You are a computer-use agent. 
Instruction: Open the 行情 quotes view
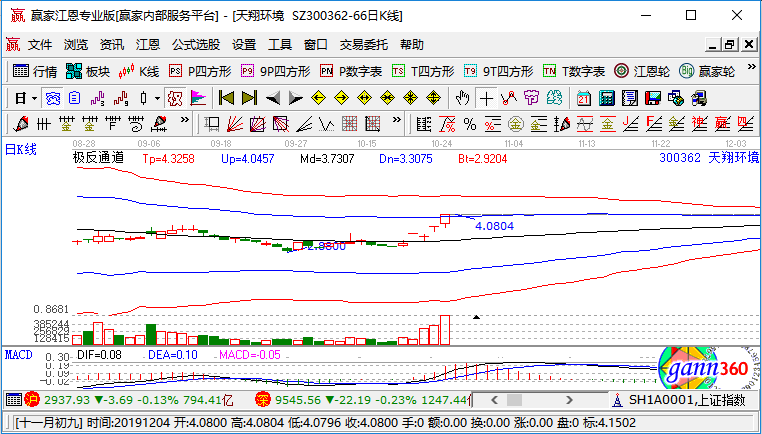[35, 72]
